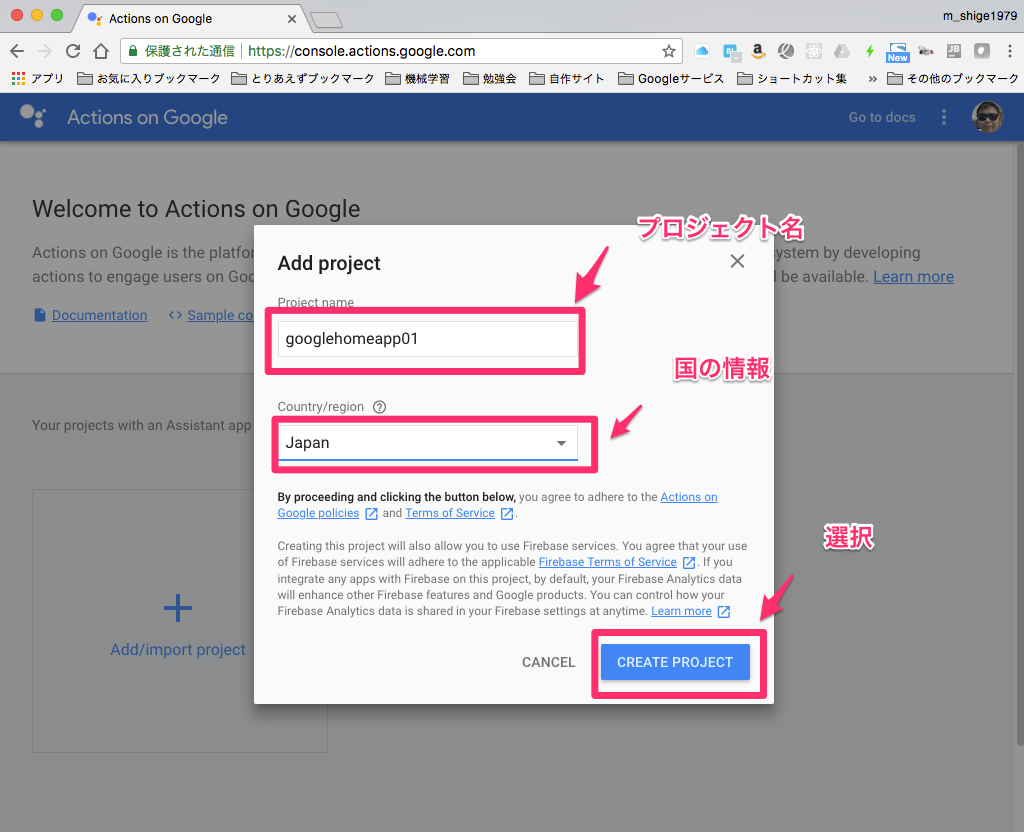Open the user account avatar

click(987, 117)
